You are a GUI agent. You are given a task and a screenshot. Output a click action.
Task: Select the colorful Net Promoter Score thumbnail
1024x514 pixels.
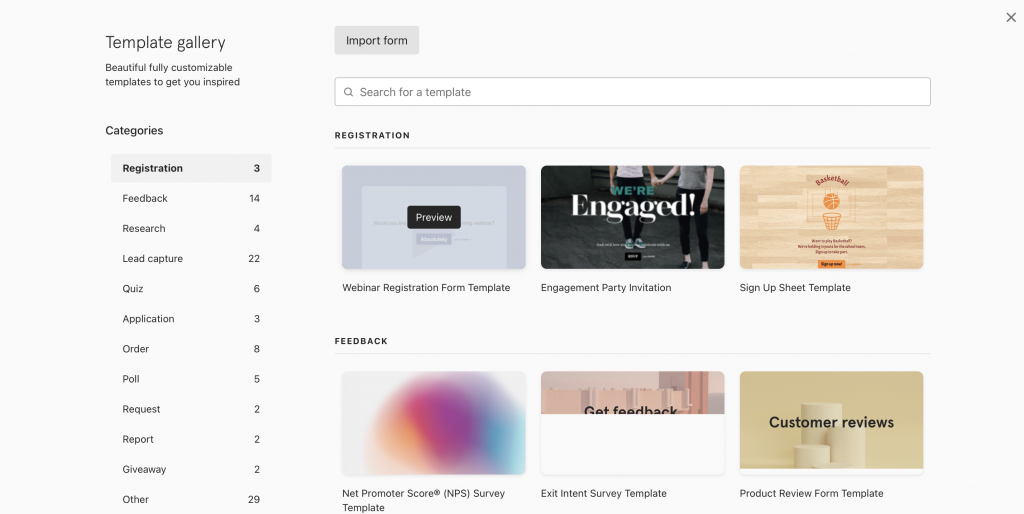click(x=433, y=422)
